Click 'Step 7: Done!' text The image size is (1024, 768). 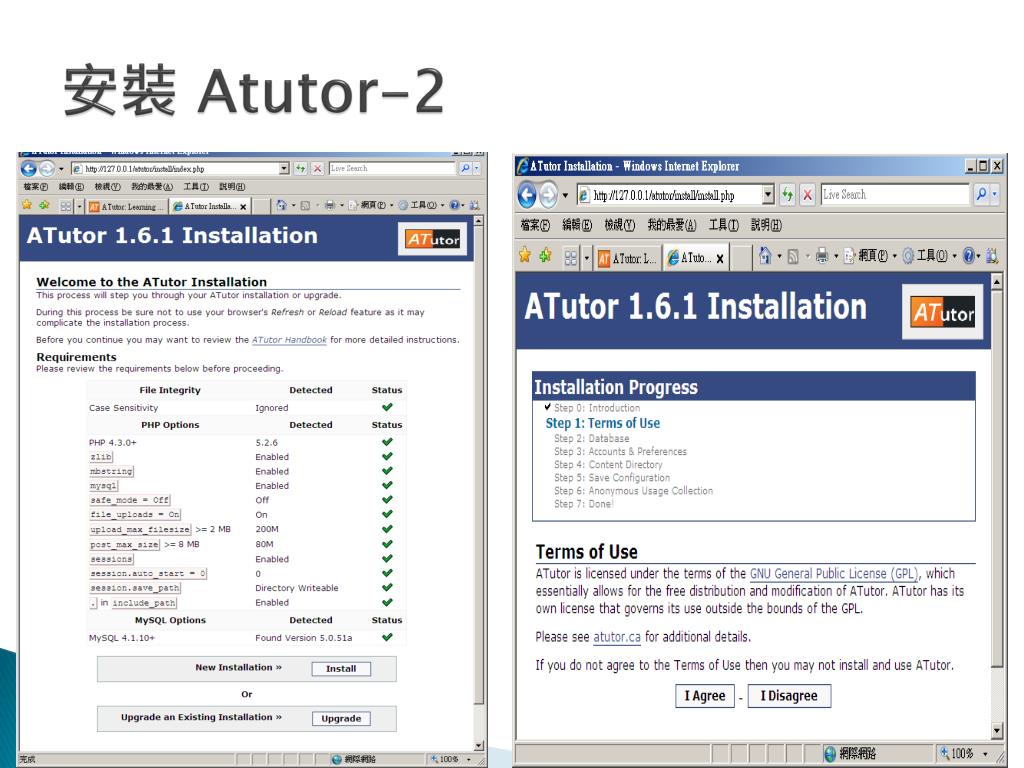tap(584, 504)
